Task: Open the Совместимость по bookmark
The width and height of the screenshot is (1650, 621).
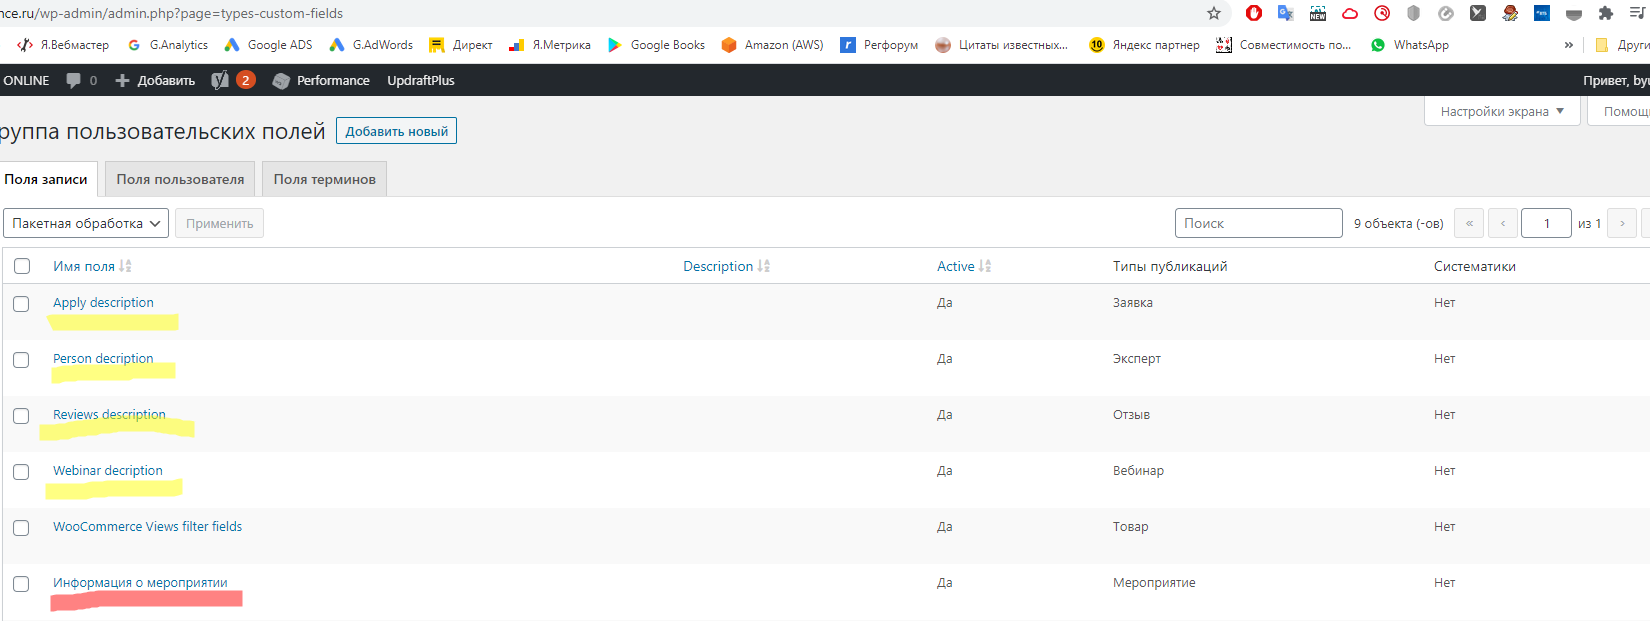Action: pyautogui.click(x=1283, y=45)
